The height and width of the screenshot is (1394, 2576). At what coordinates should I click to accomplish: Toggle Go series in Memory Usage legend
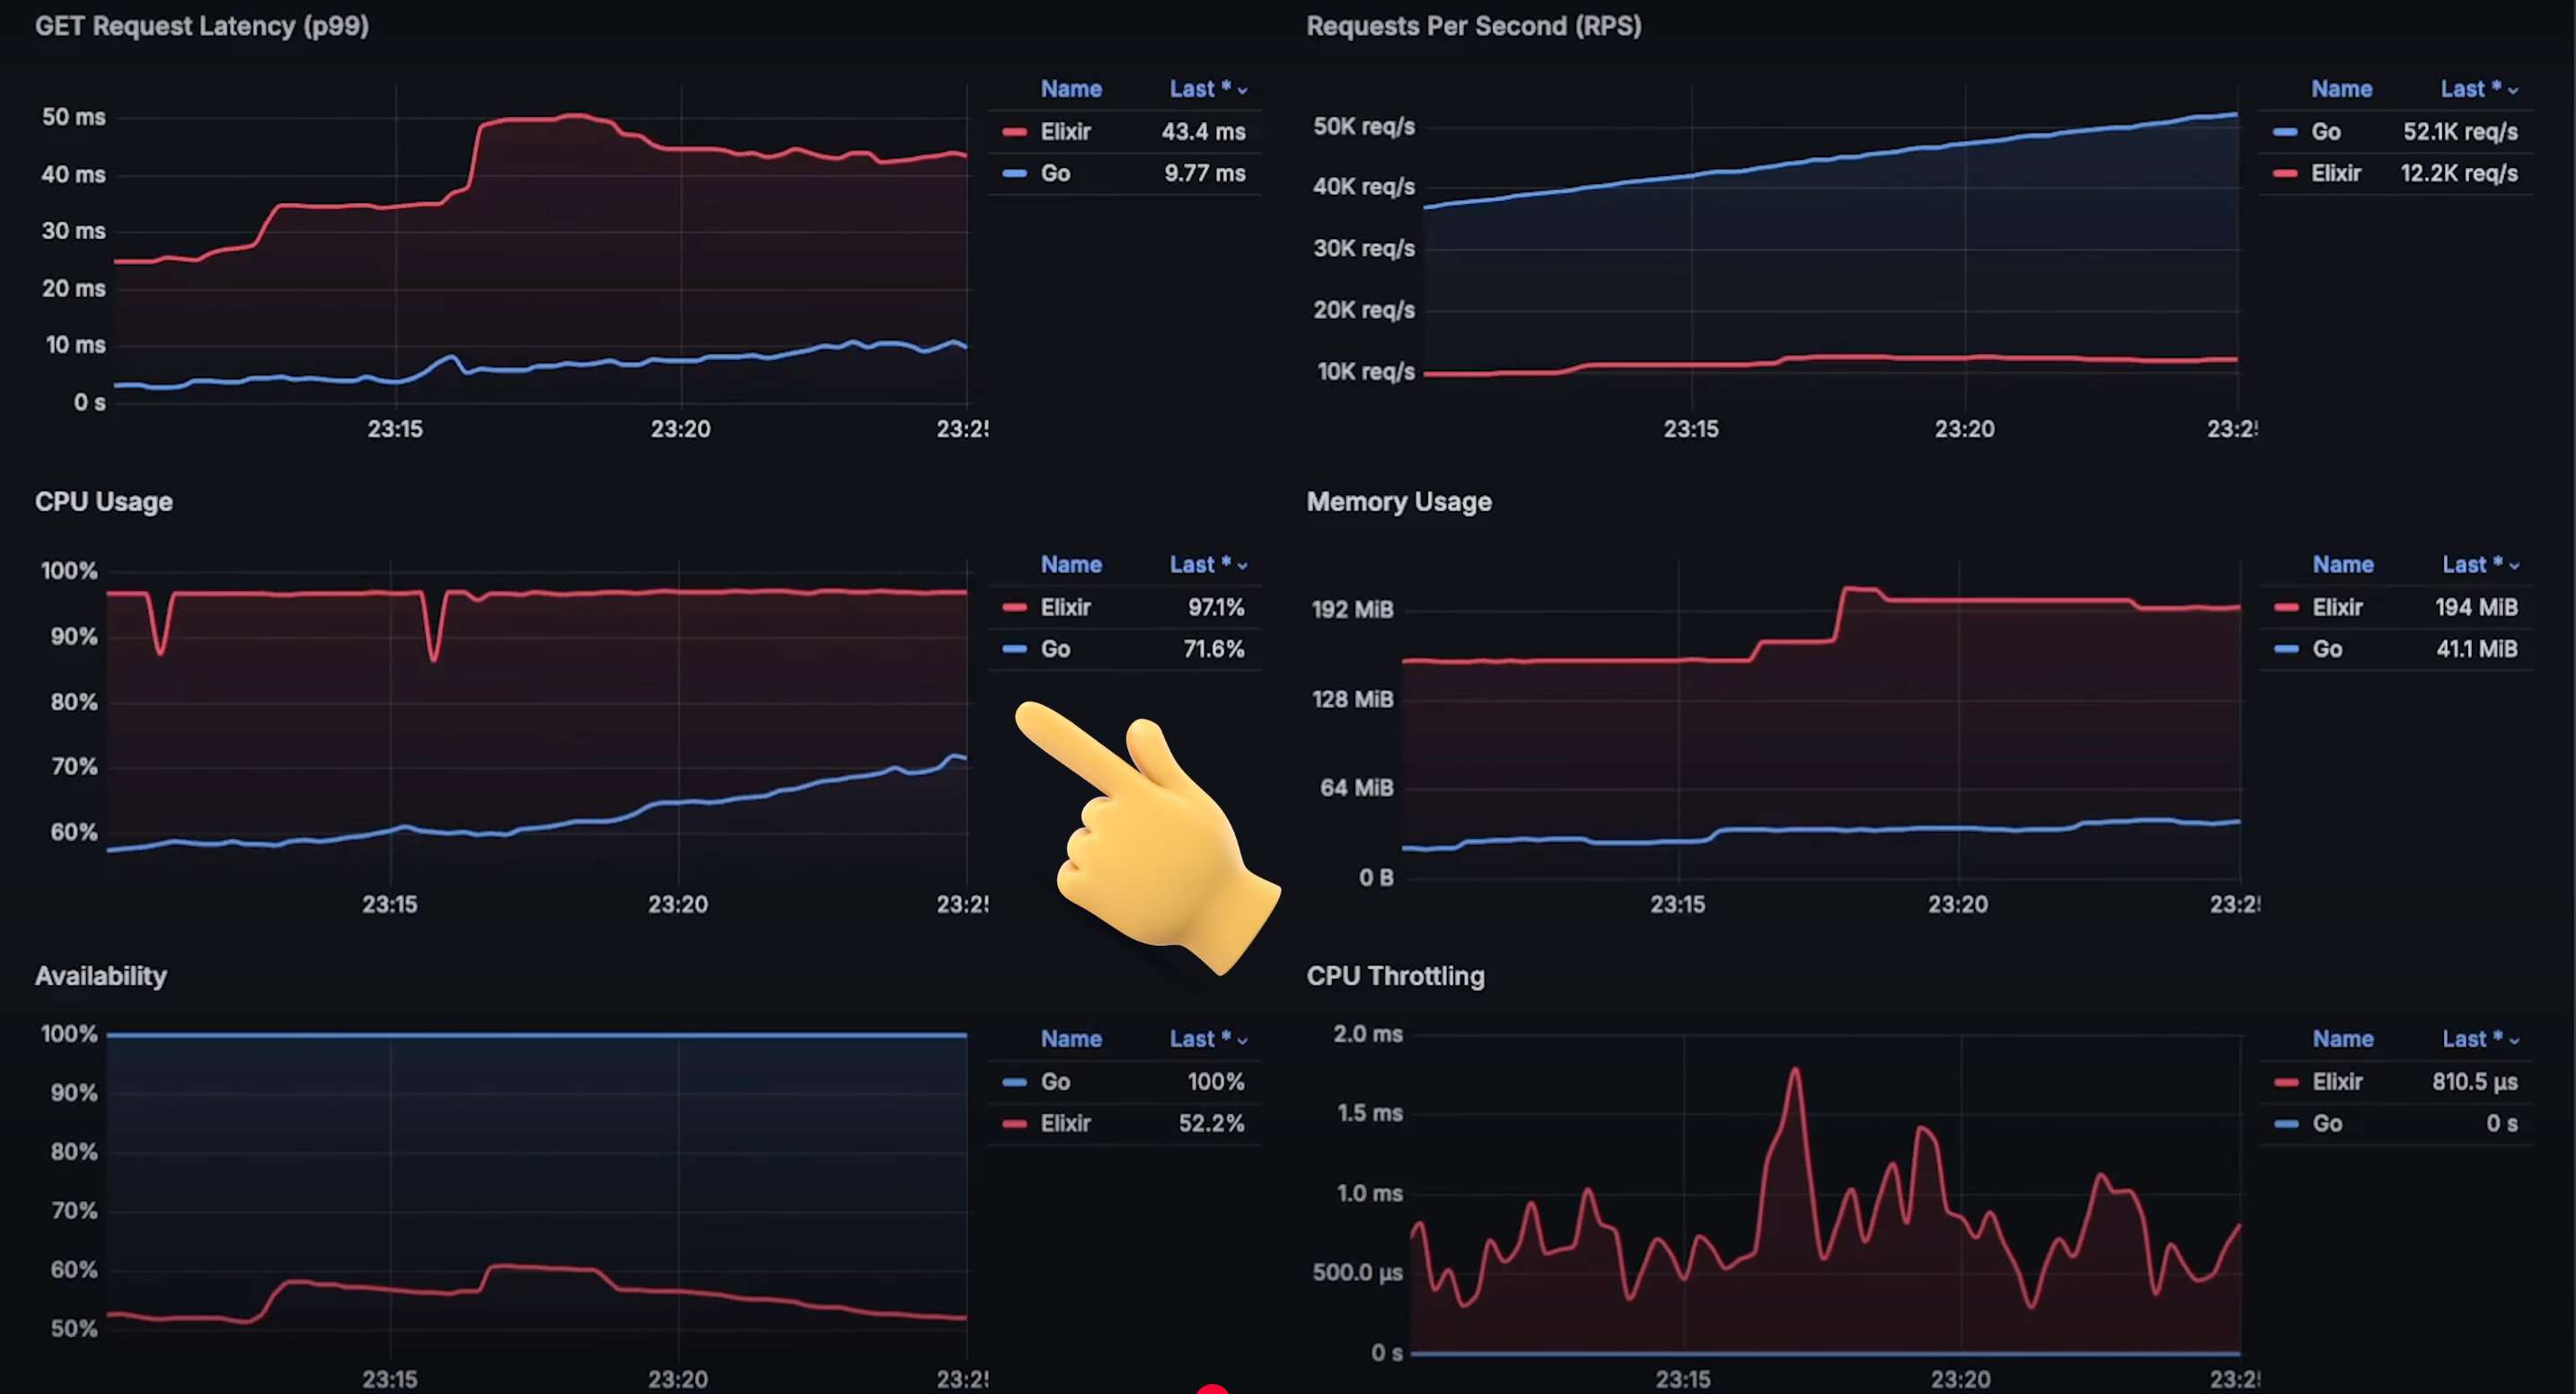click(2327, 650)
